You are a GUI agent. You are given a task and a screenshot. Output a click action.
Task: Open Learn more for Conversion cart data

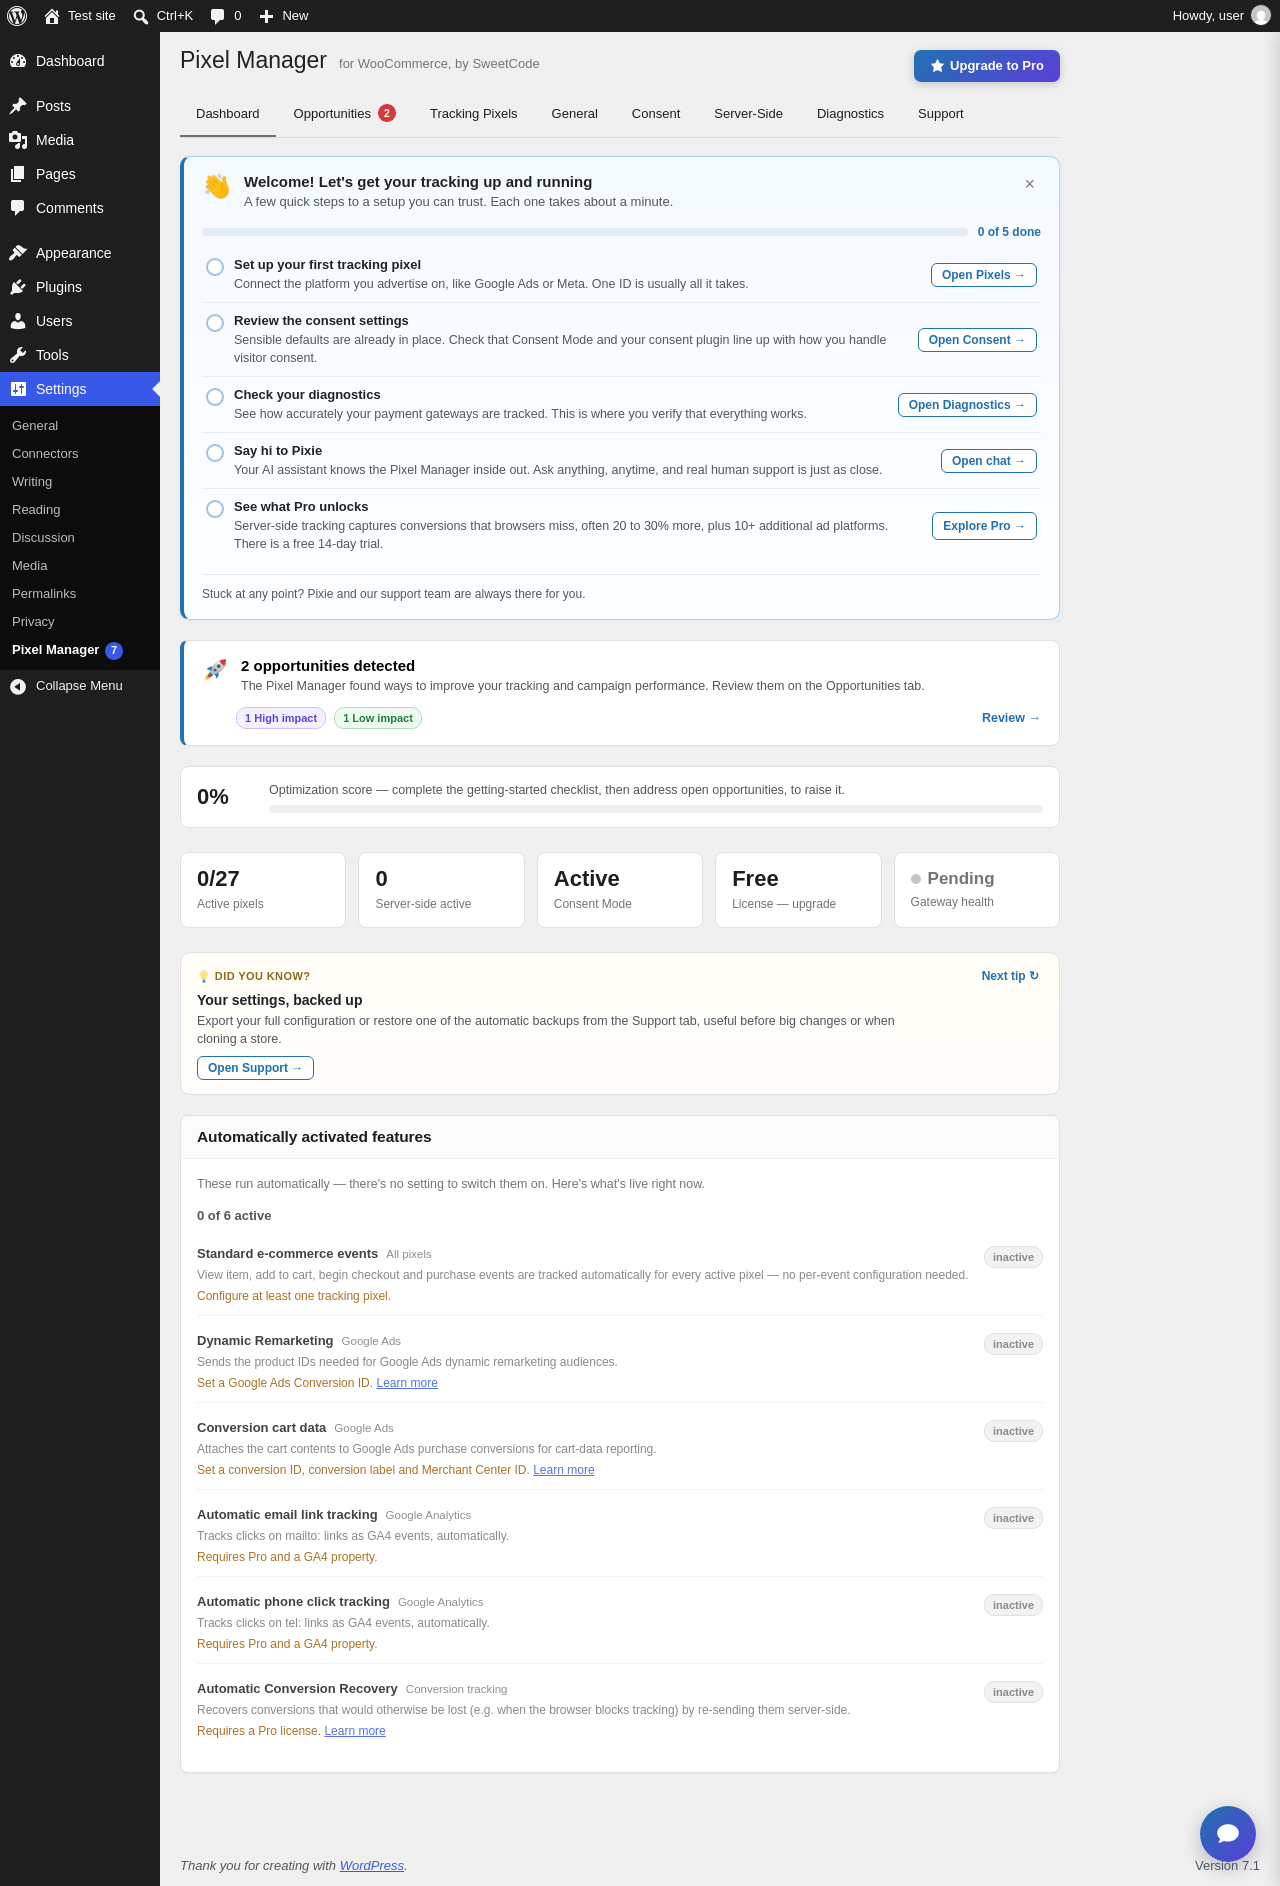tap(564, 1470)
